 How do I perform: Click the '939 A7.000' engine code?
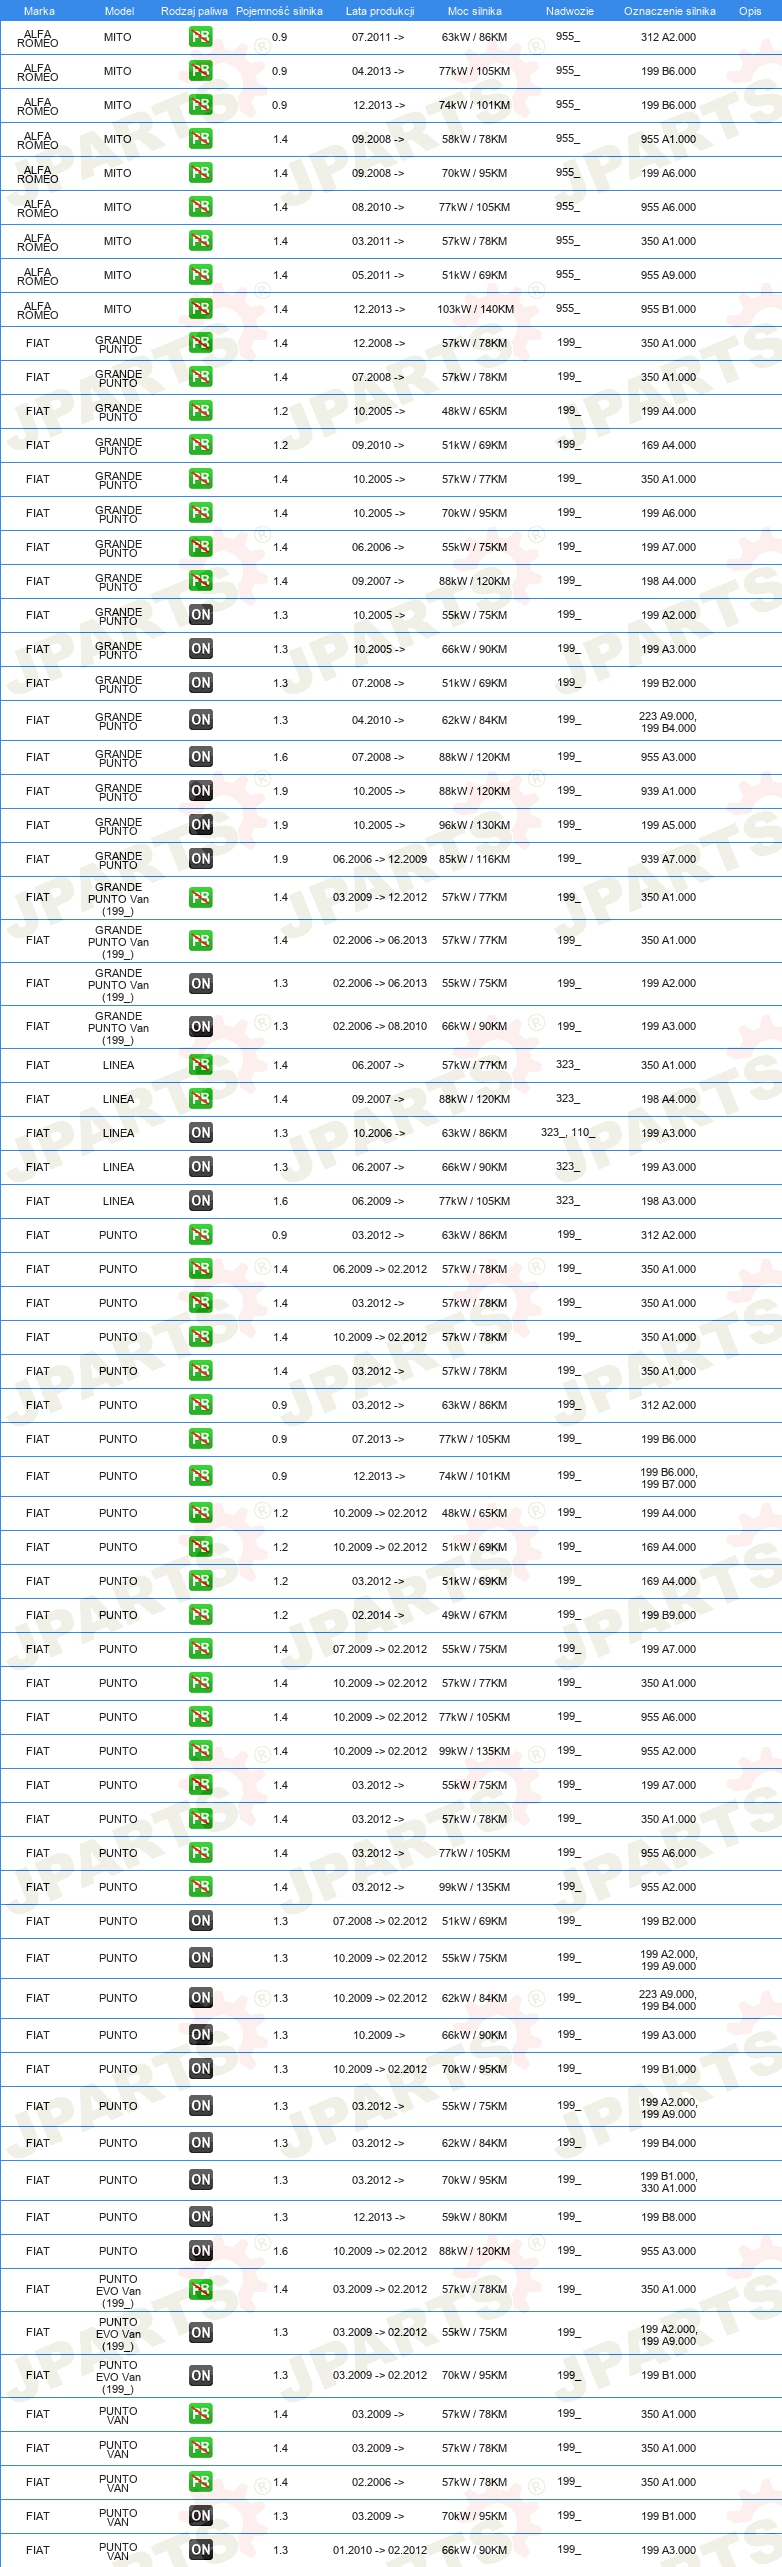[668, 859]
